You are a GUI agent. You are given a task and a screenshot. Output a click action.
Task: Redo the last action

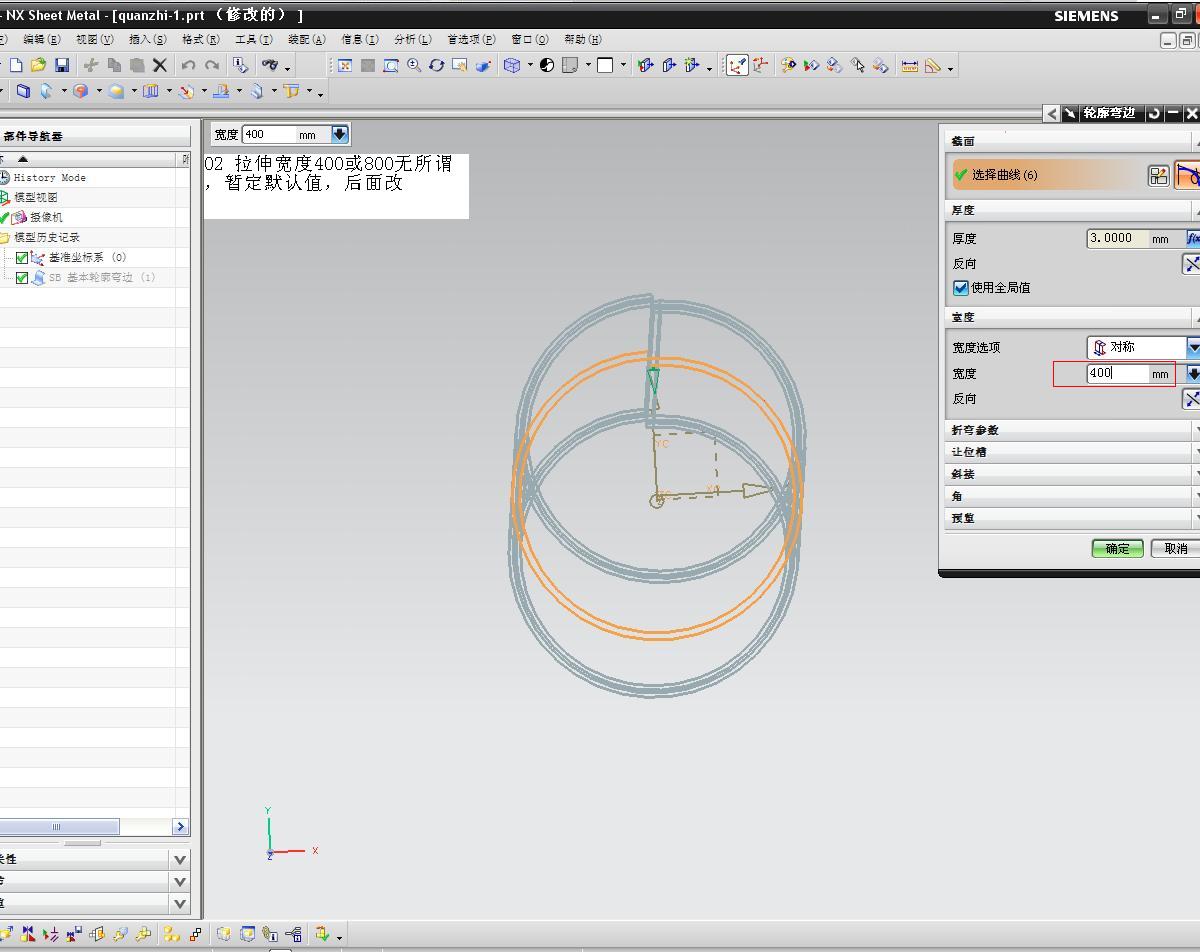pyautogui.click(x=212, y=65)
